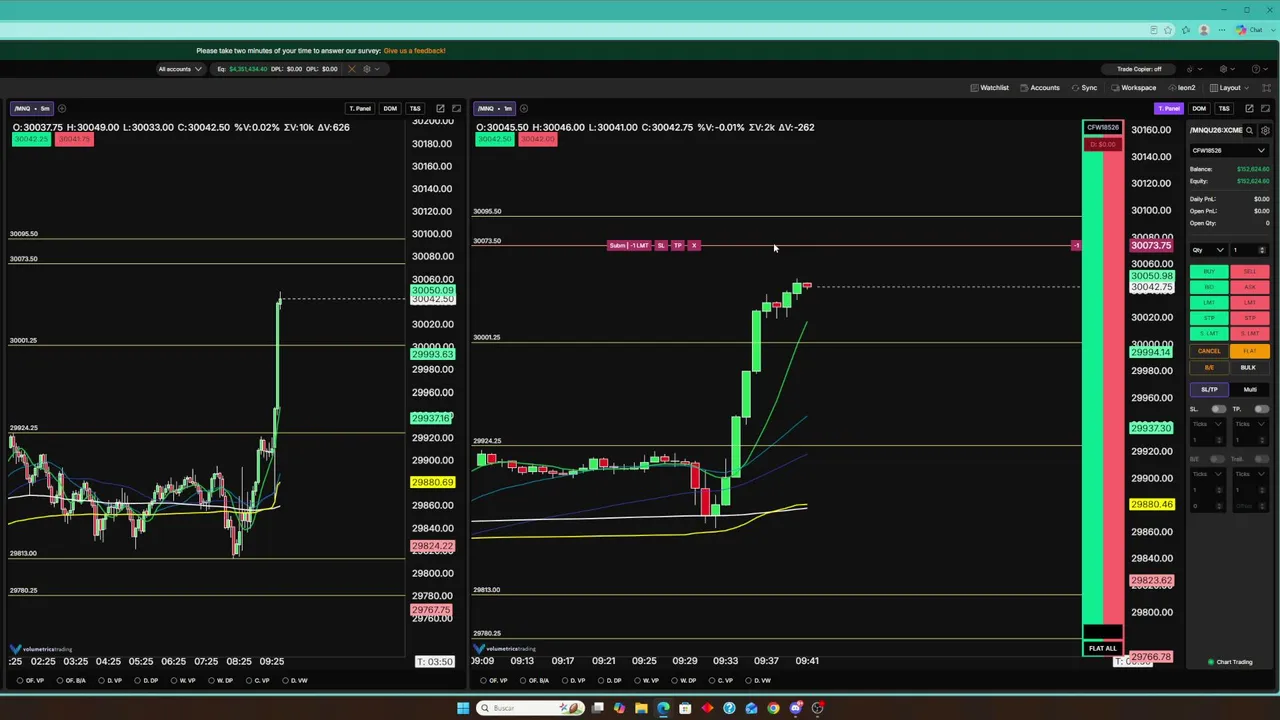
Task: Toggle the TP switch in trade panel
Action: (x=1261, y=409)
